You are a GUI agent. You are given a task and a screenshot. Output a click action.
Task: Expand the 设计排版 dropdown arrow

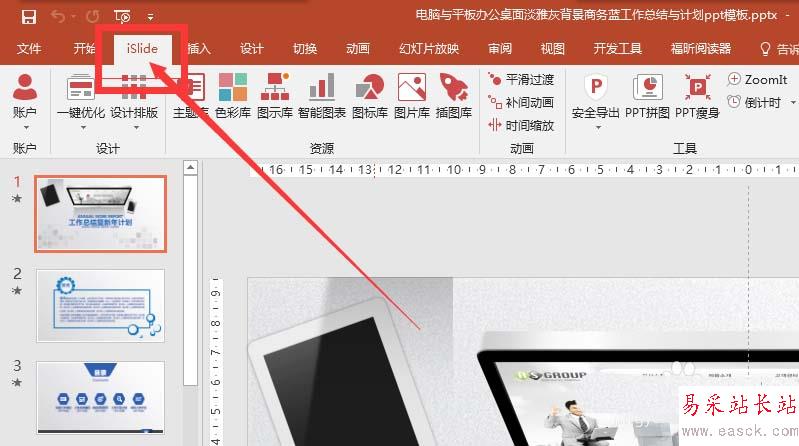click(x=136, y=127)
